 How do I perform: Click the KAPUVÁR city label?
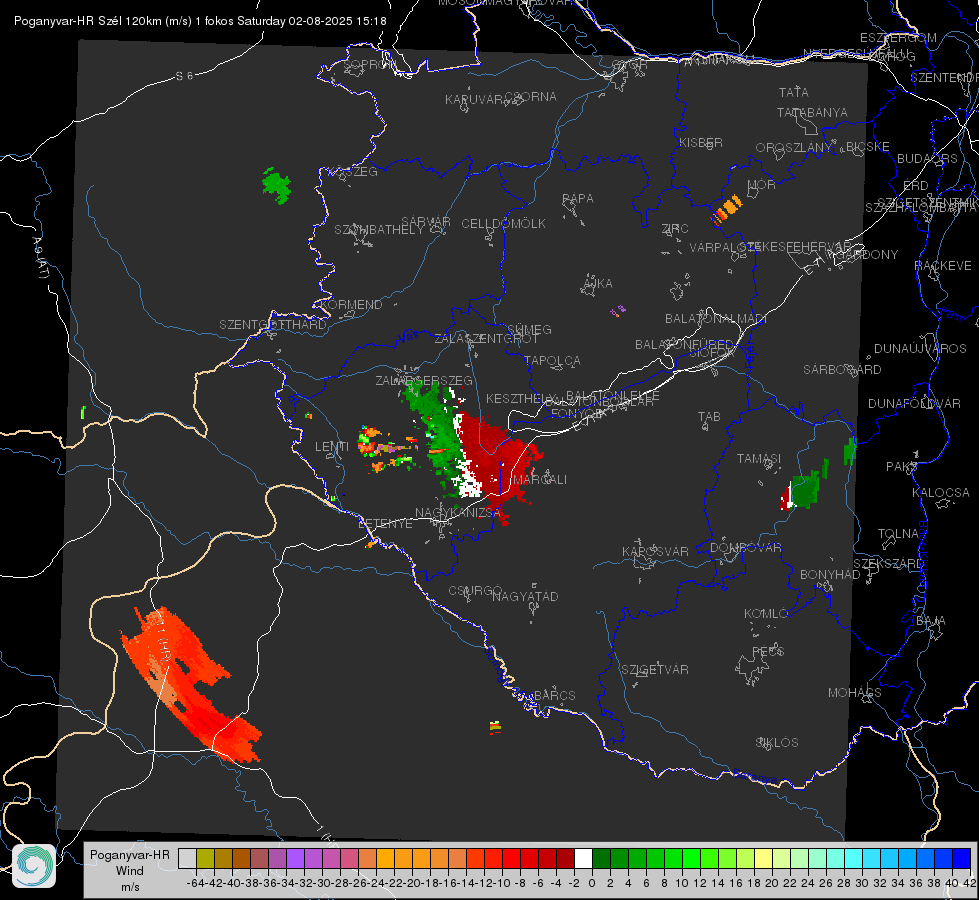tap(475, 100)
